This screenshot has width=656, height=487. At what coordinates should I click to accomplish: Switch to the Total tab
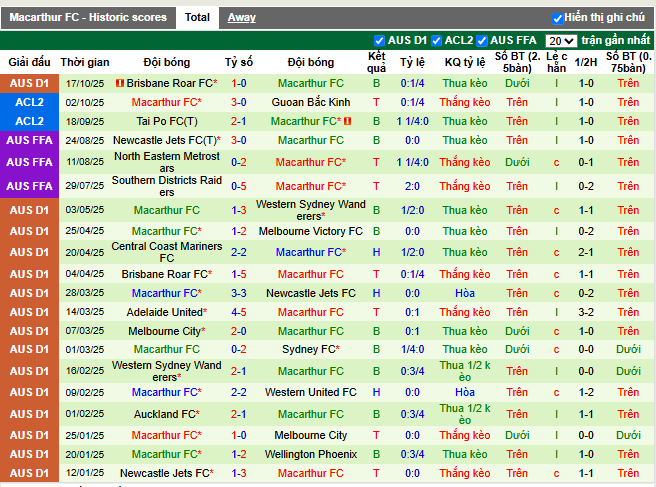[x=197, y=17]
